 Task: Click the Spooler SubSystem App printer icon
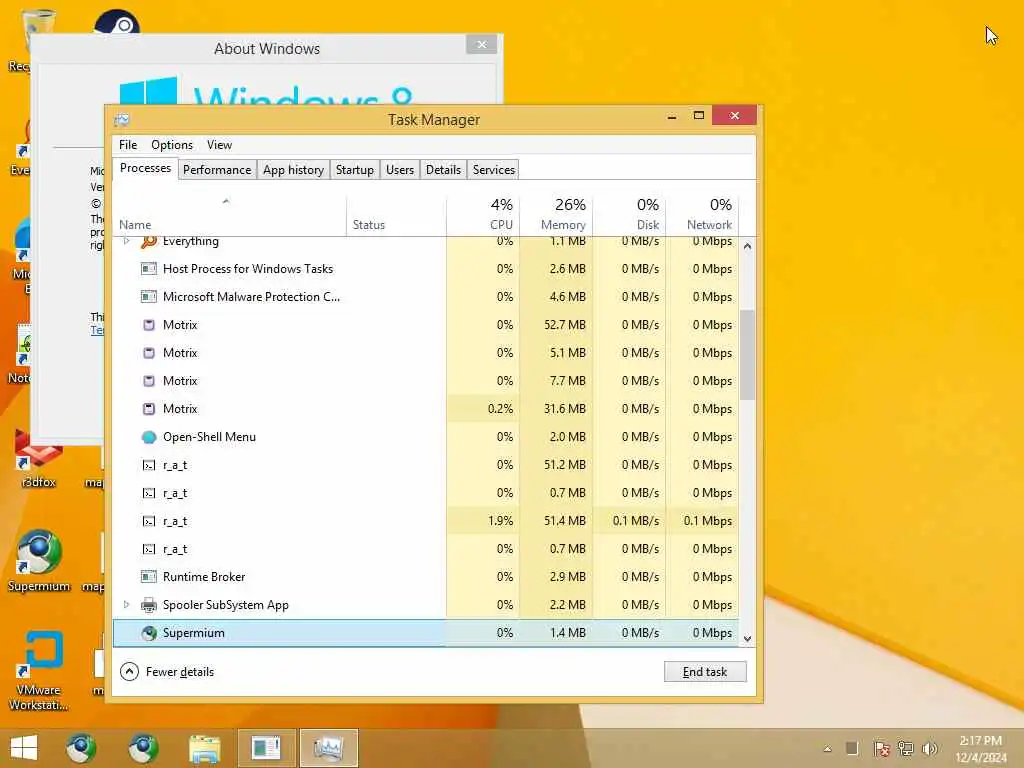point(149,605)
